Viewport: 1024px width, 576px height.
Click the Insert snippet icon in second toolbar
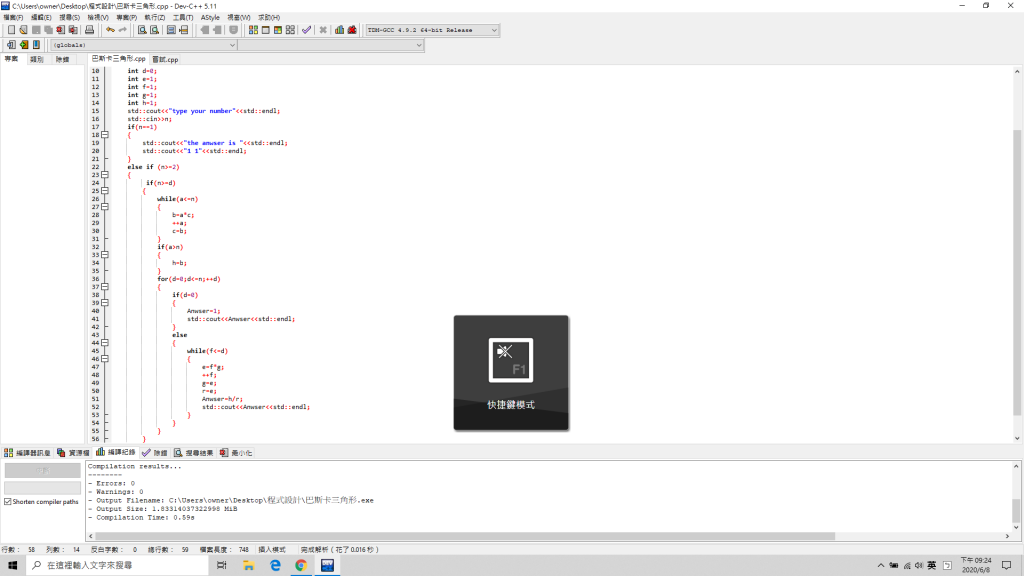tap(11, 45)
